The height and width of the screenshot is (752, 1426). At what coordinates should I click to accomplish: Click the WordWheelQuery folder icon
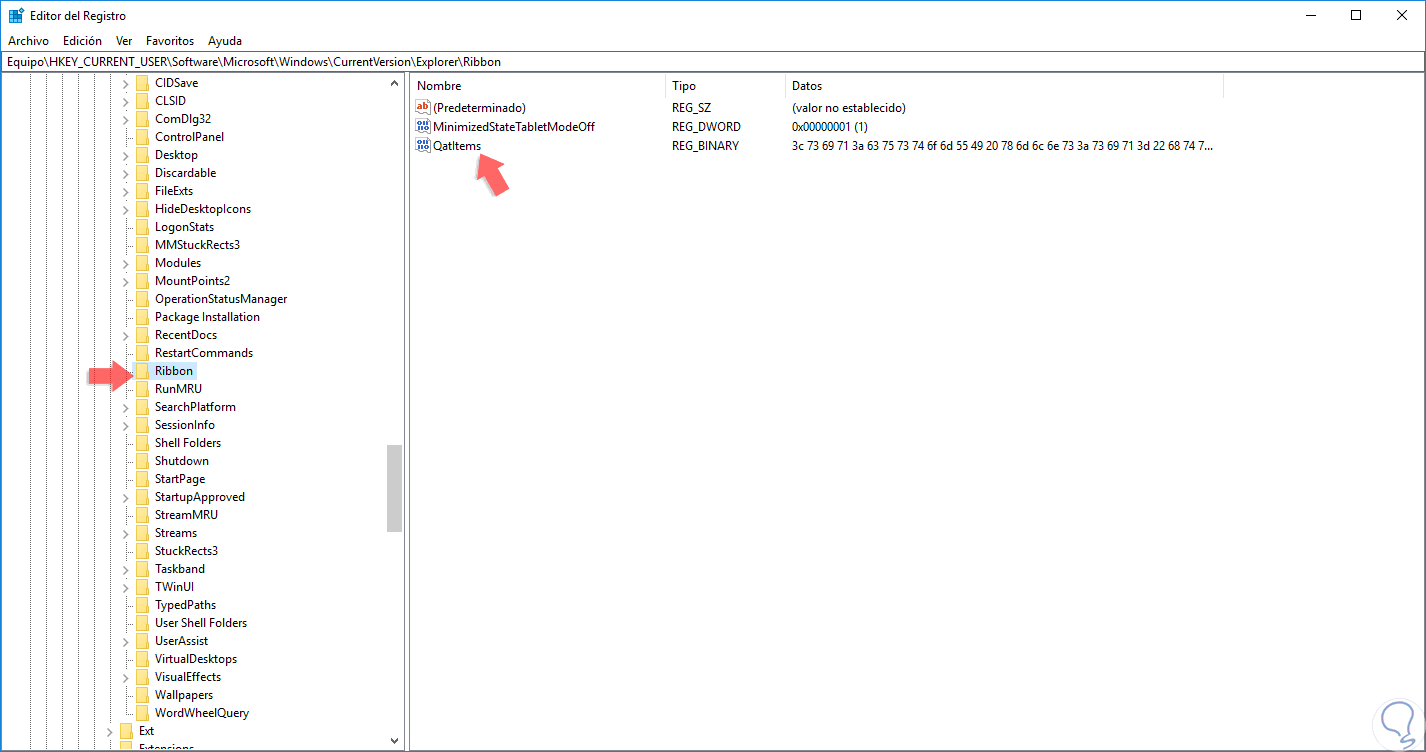point(142,713)
